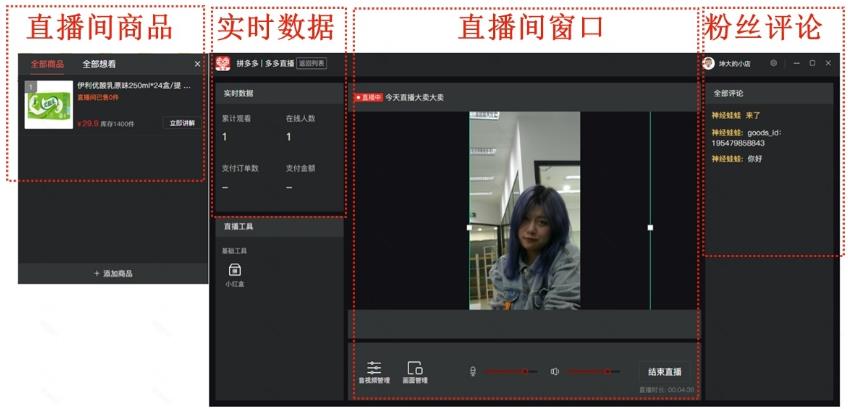Click product title 伊利优酸乳原味250ml*24盒
Image resolution: width=848 pixels, height=409 pixels.
pos(134,85)
